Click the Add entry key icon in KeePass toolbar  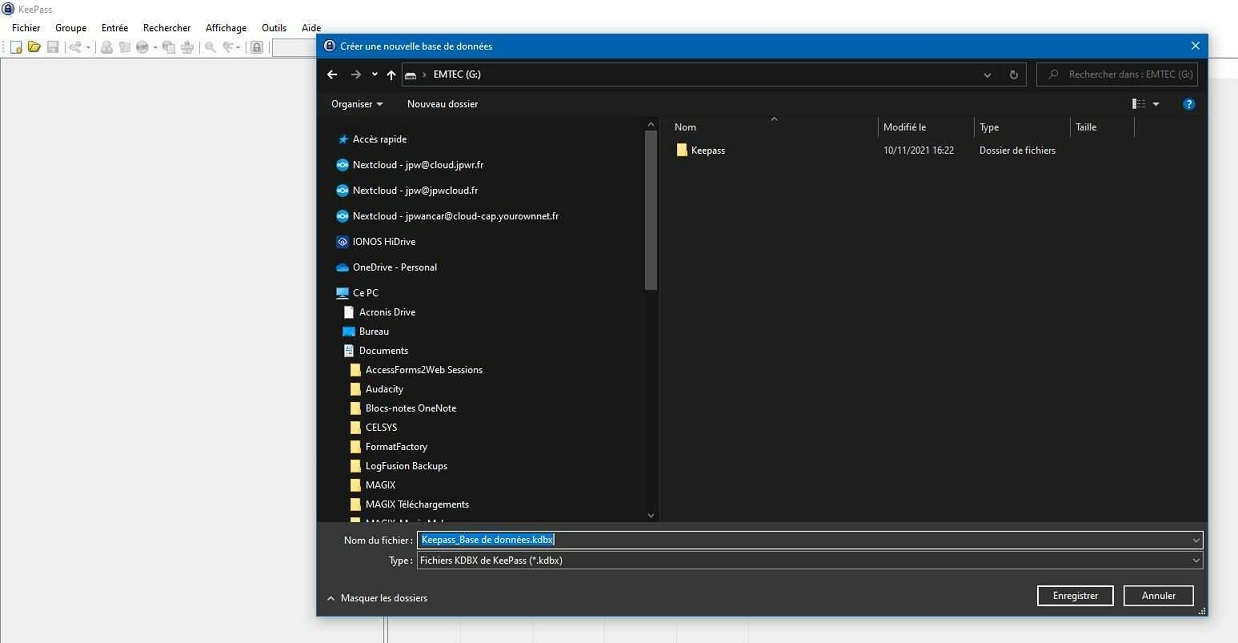75,47
